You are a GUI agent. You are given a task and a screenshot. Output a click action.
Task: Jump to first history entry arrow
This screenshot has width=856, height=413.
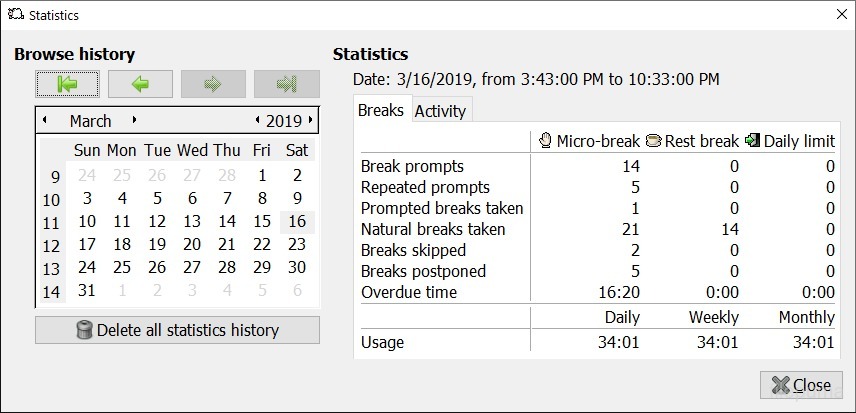68,84
